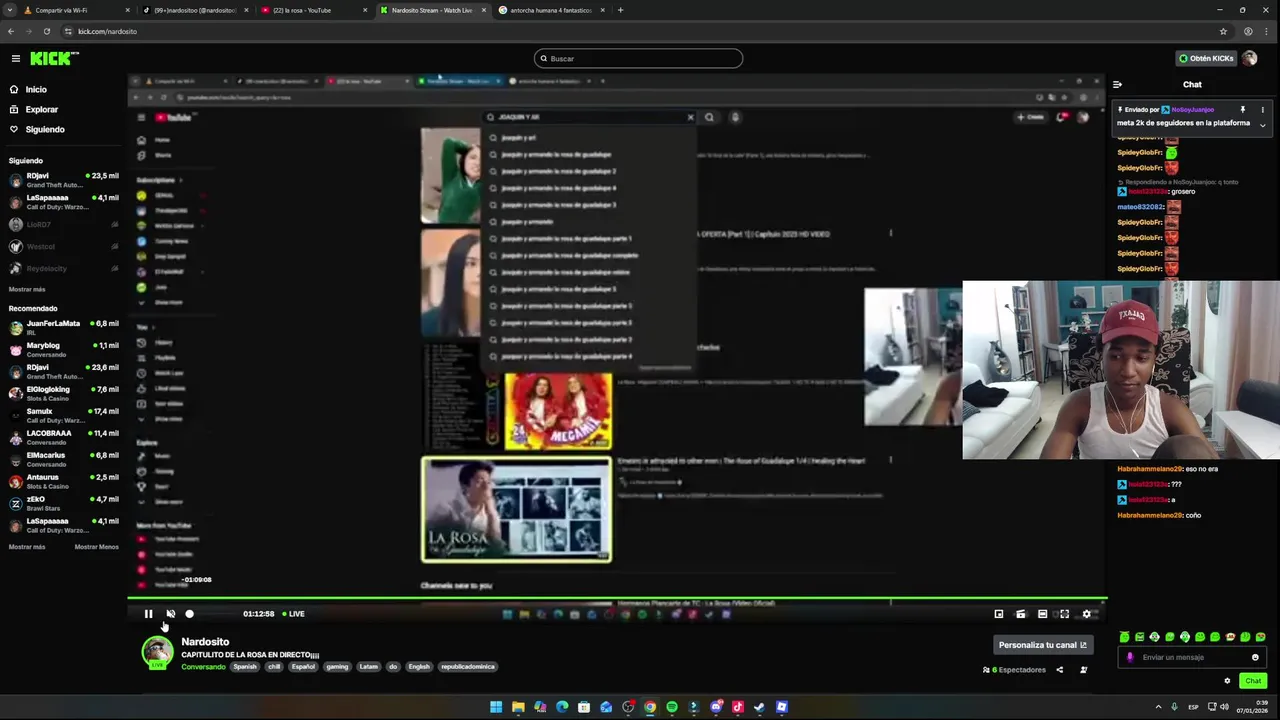The width and height of the screenshot is (1280, 720).
Task: Collapse the Chat panel
Action: [x=1117, y=85]
